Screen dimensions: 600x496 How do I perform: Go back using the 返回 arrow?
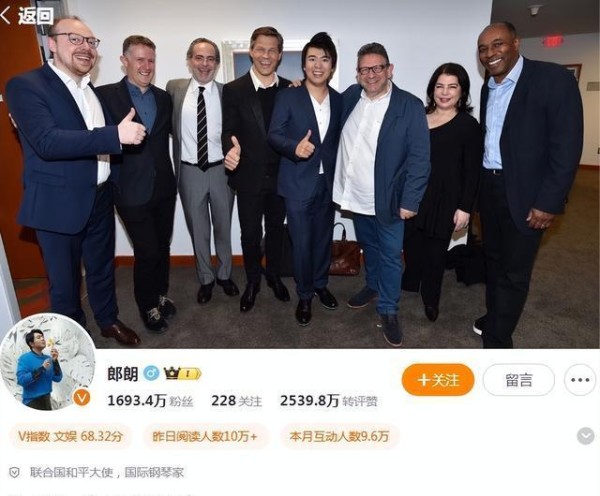[x=5, y=15]
